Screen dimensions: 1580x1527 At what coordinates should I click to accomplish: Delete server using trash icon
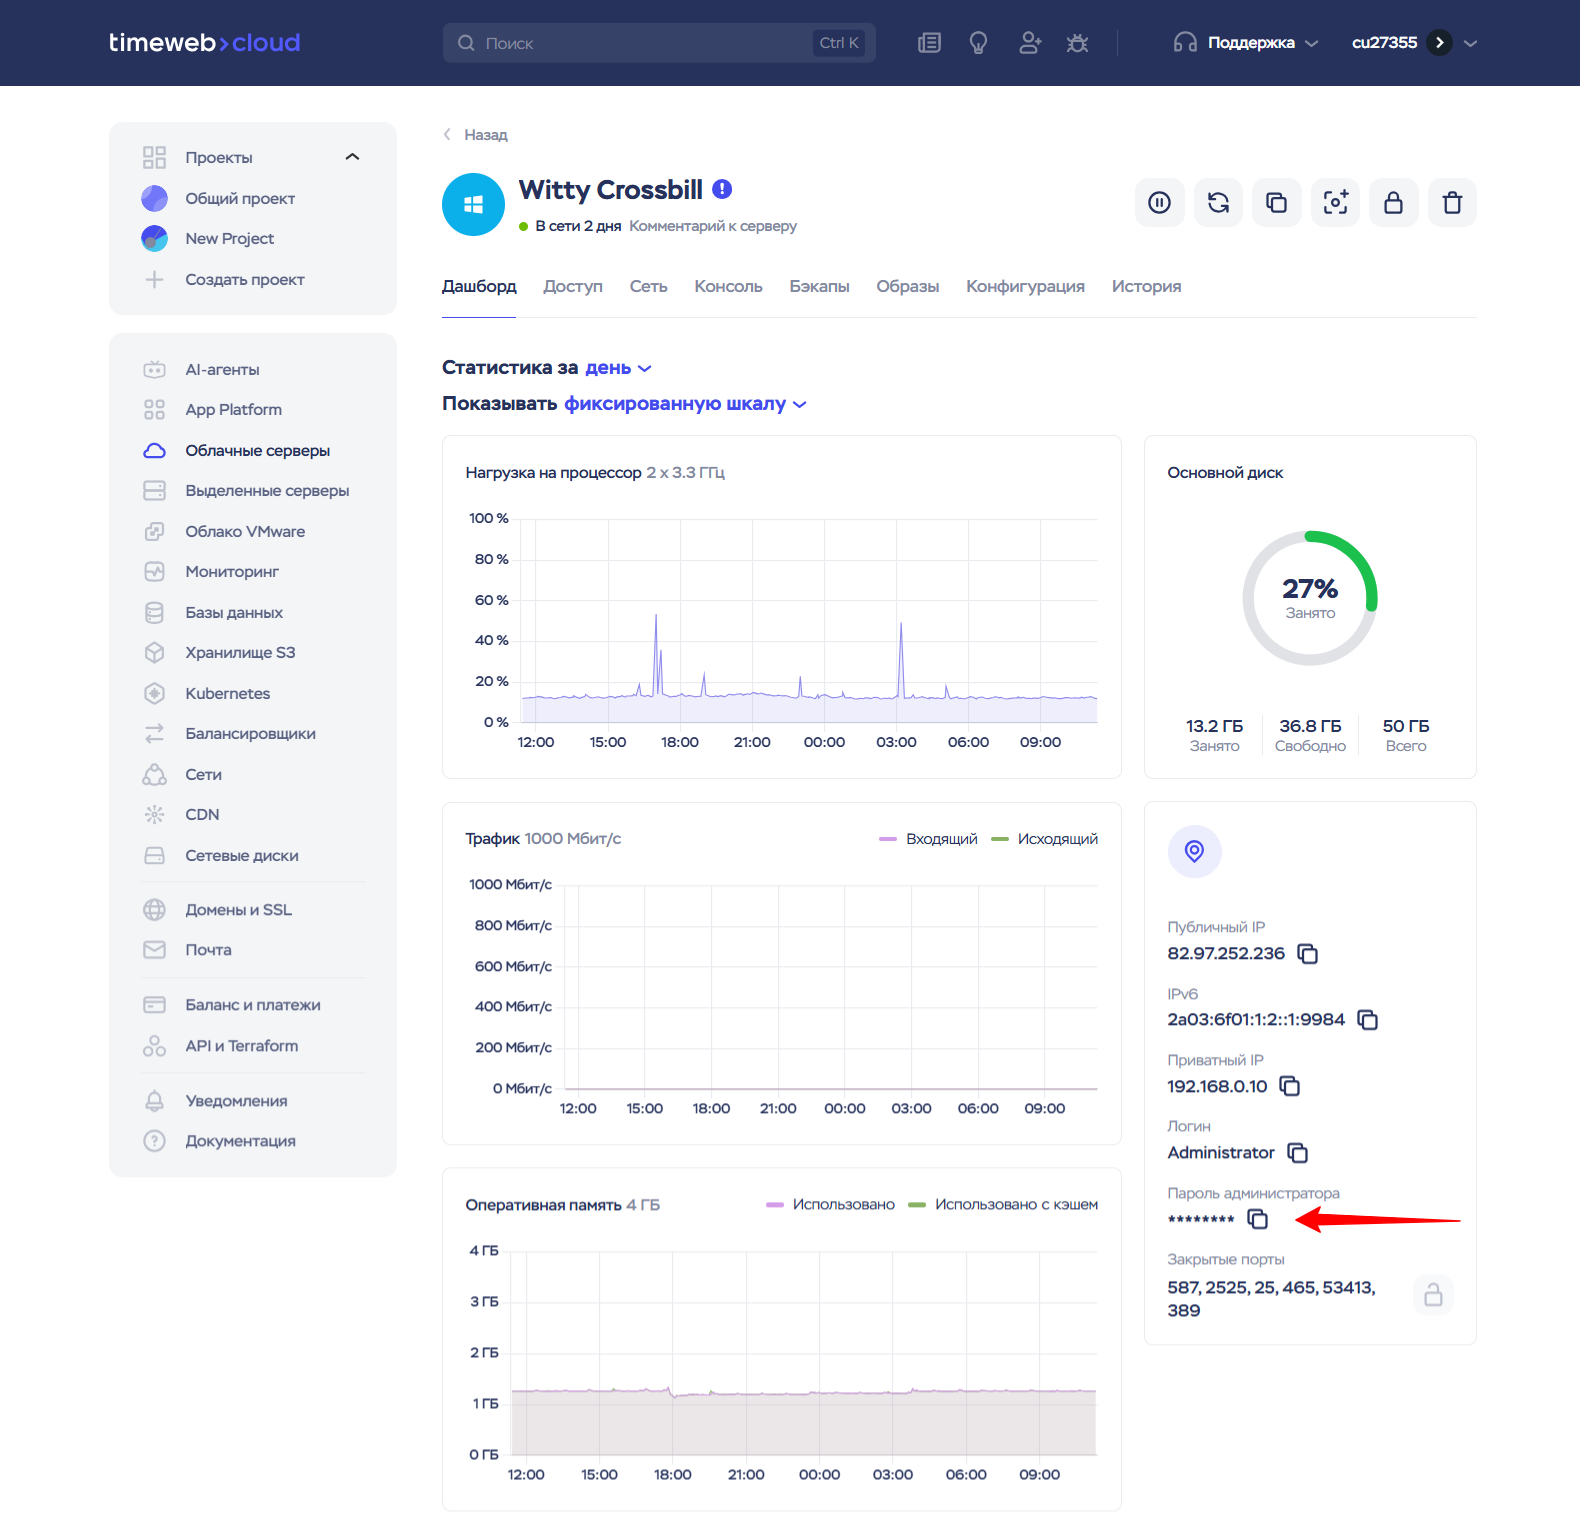(1452, 203)
